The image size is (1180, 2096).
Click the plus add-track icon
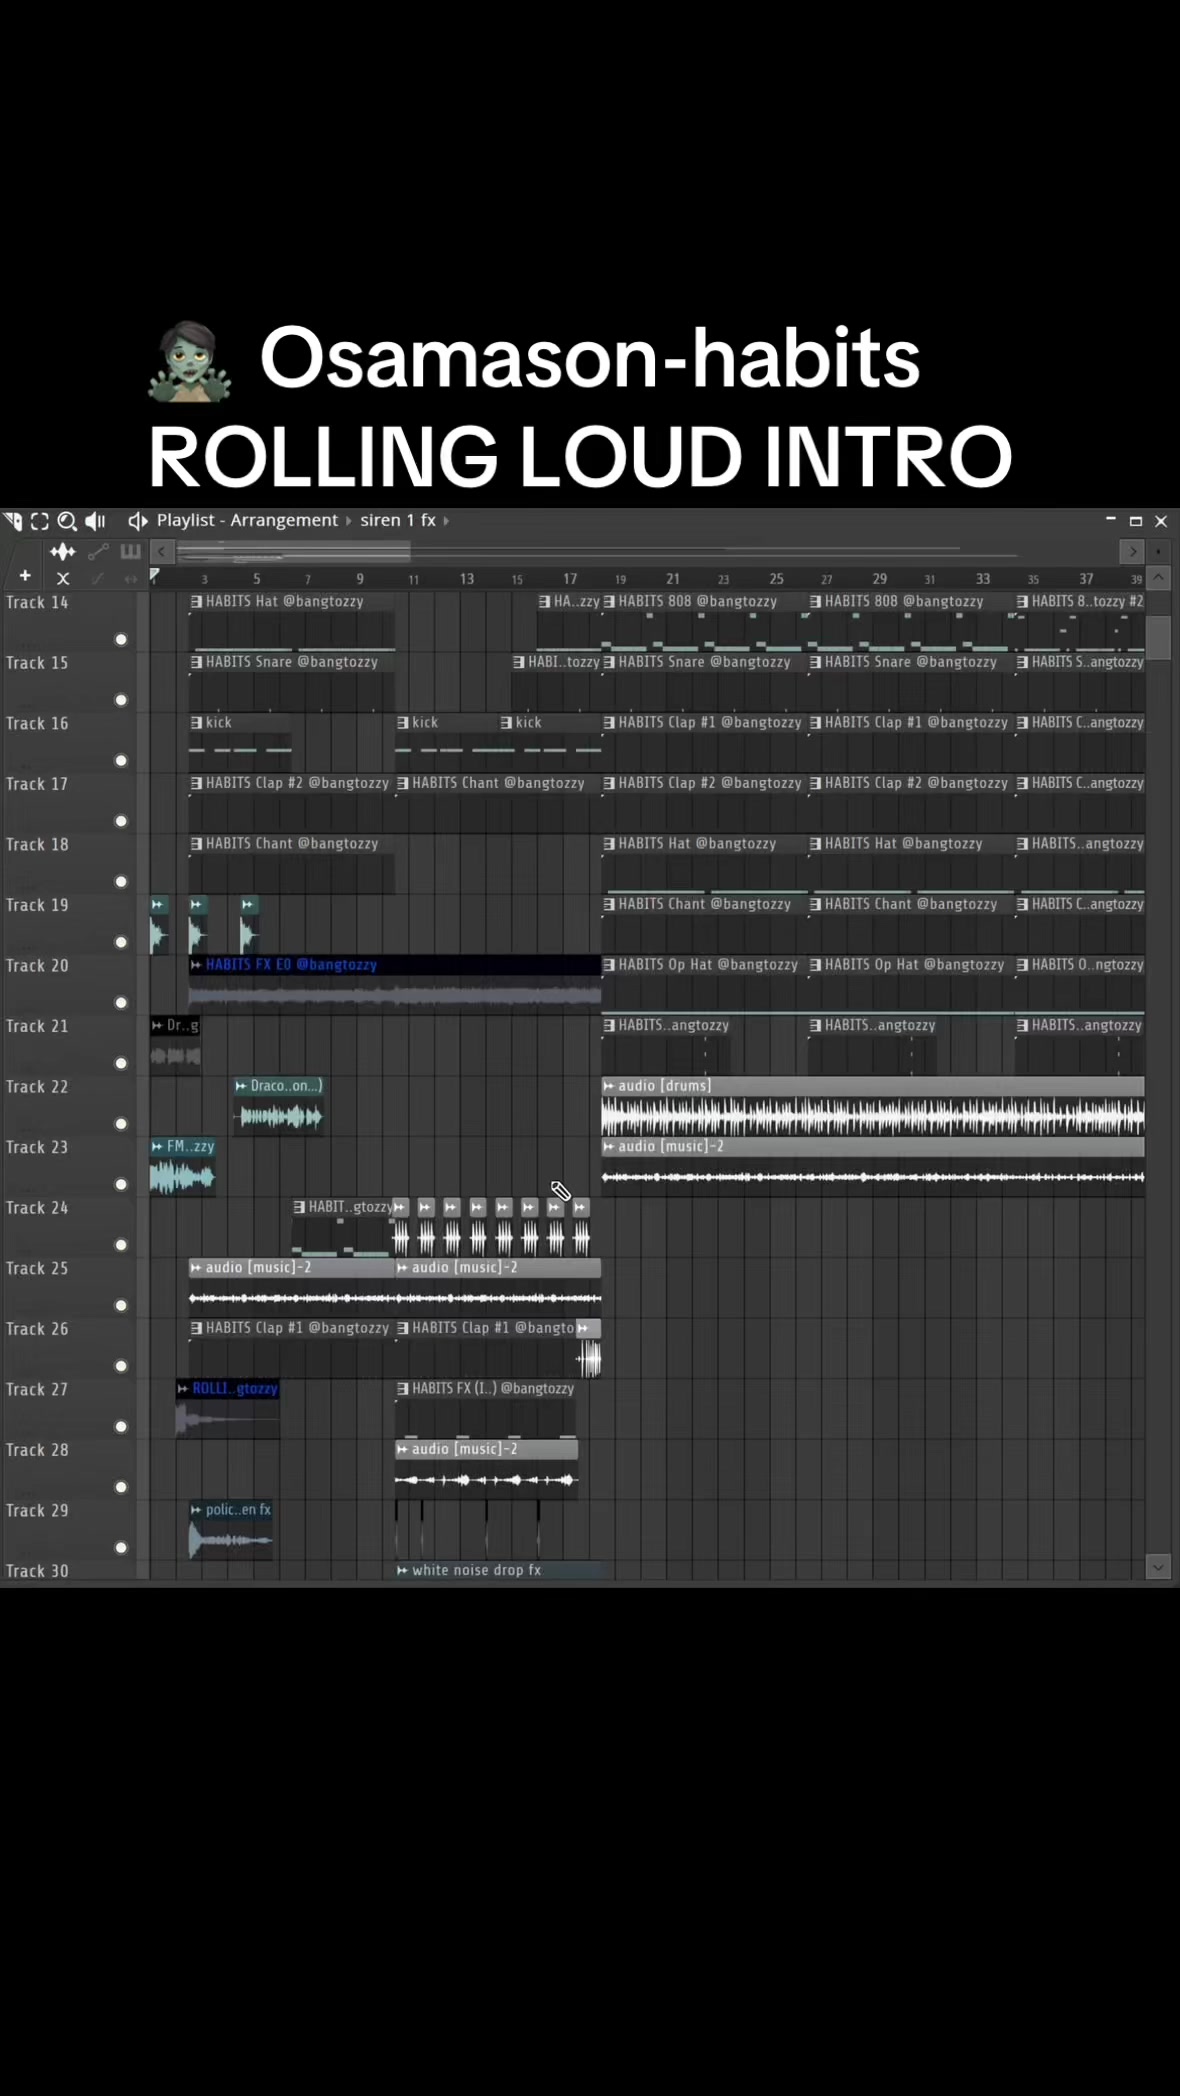click(25, 576)
